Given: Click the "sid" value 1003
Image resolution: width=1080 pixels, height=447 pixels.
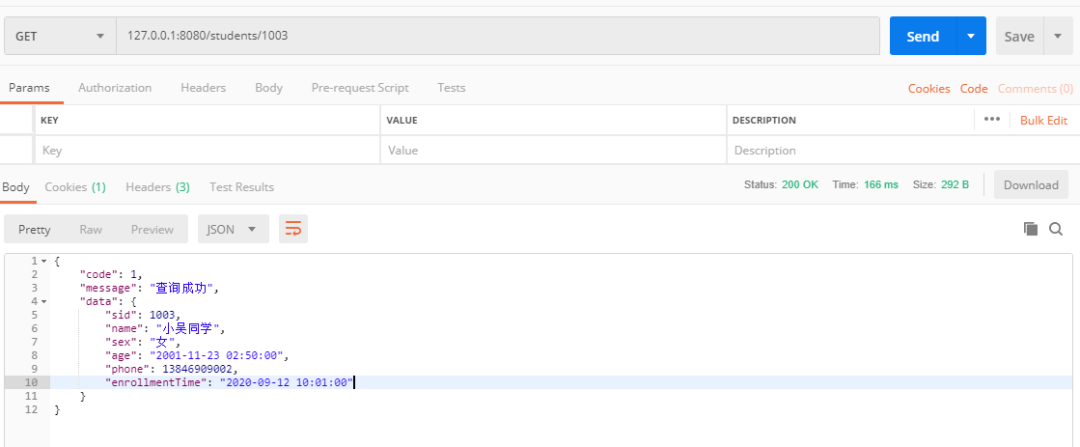Looking at the screenshot, I should 163,315.
